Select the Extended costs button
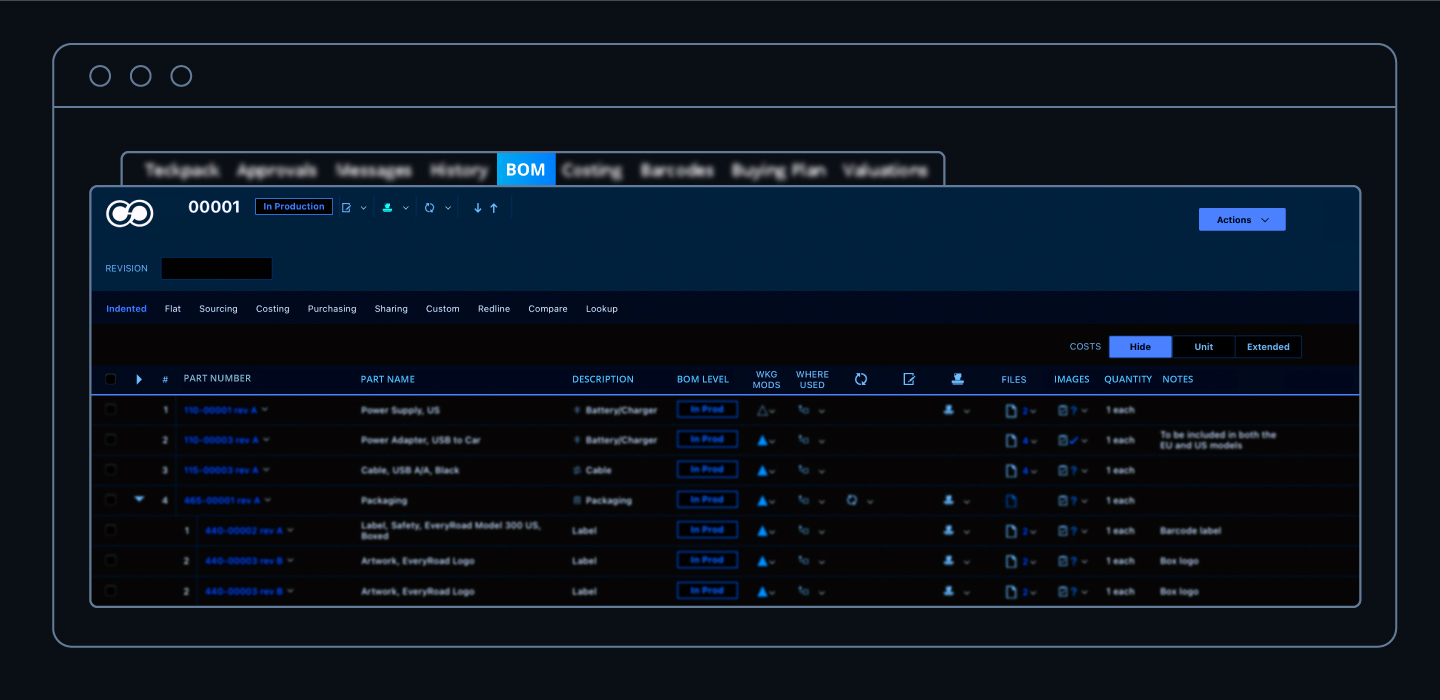 [x=1268, y=347]
